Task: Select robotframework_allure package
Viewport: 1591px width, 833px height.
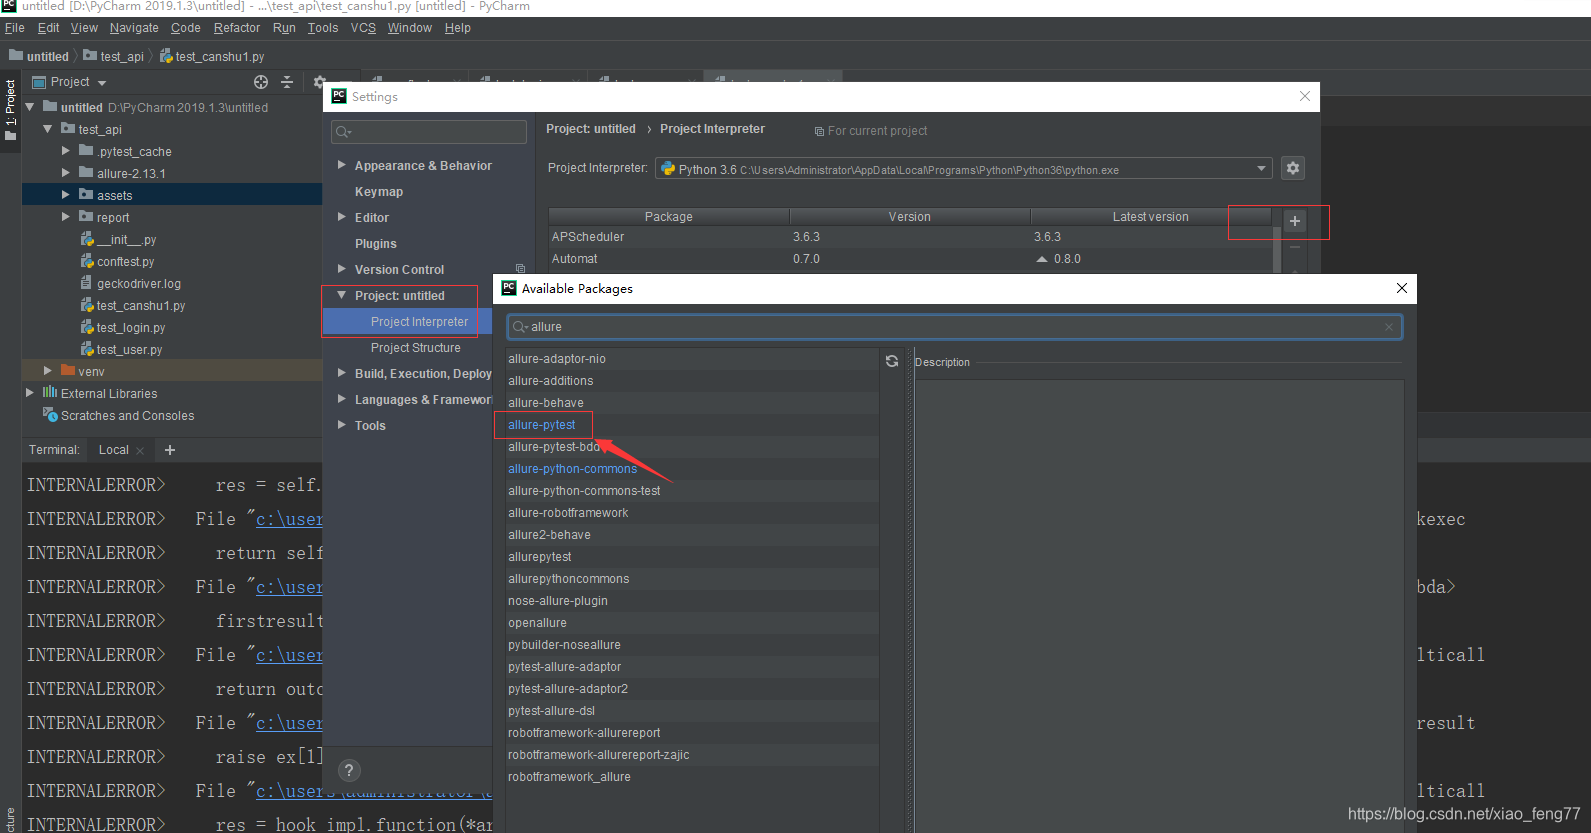Action: tap(569, 777)
